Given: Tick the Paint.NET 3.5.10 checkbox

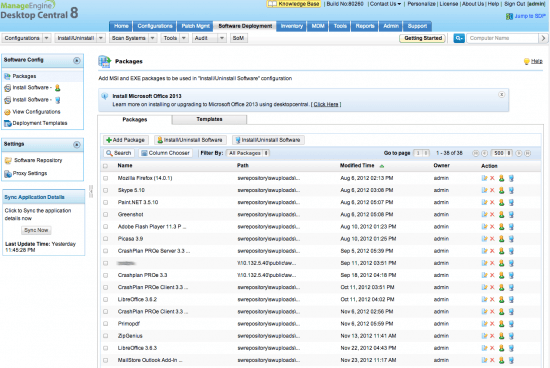Looking at the screenshot, I should point(106,202).
